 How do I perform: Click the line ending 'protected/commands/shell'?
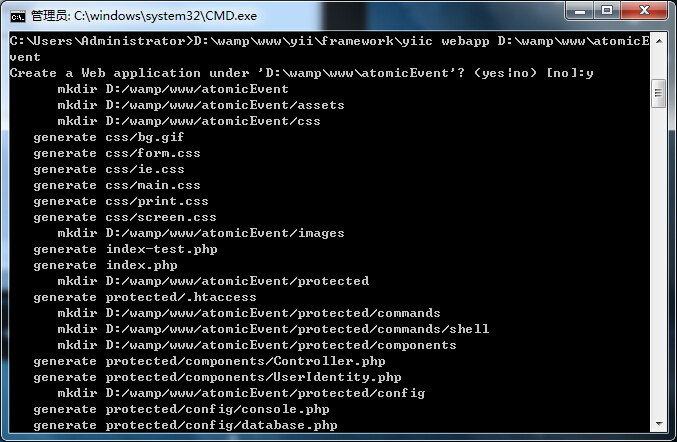273,329
